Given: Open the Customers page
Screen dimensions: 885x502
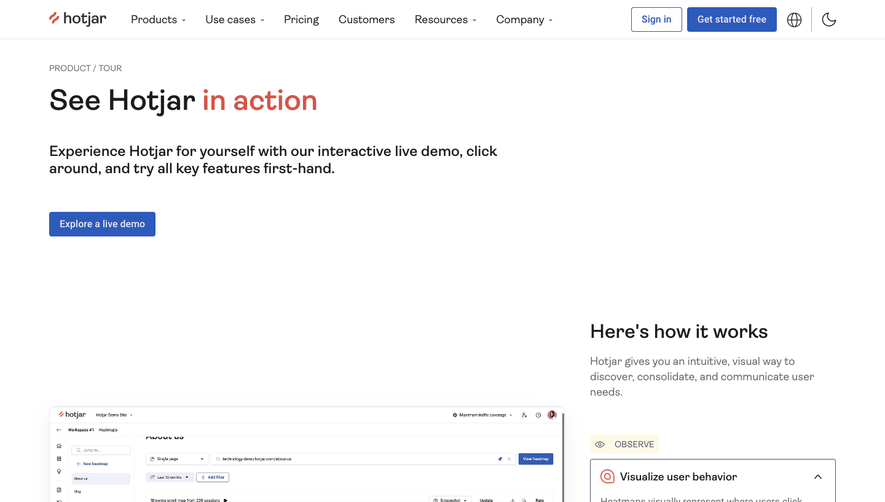Looking at the screenshot, I should [366, 20].
